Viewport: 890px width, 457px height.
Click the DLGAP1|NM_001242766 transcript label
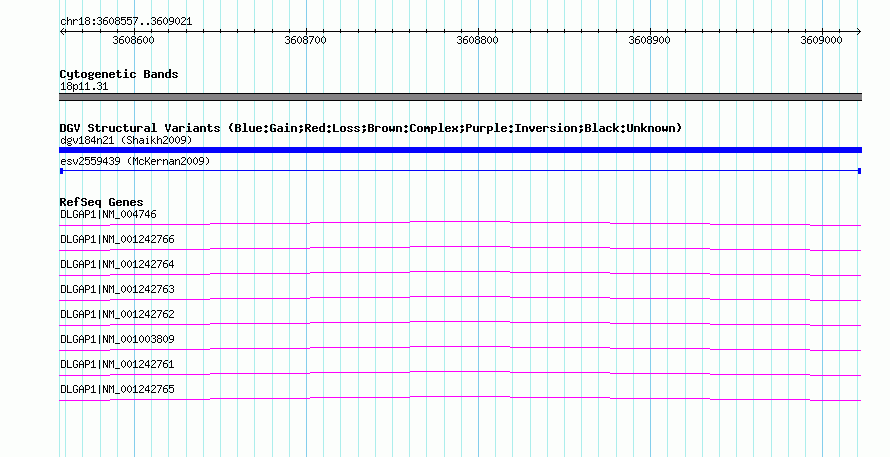117,240
